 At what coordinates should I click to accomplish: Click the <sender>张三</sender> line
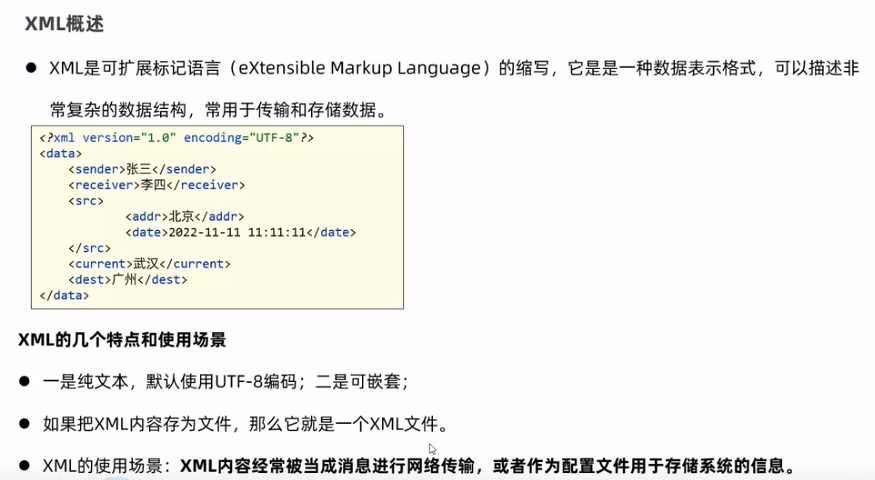click(x=142, y=169)
